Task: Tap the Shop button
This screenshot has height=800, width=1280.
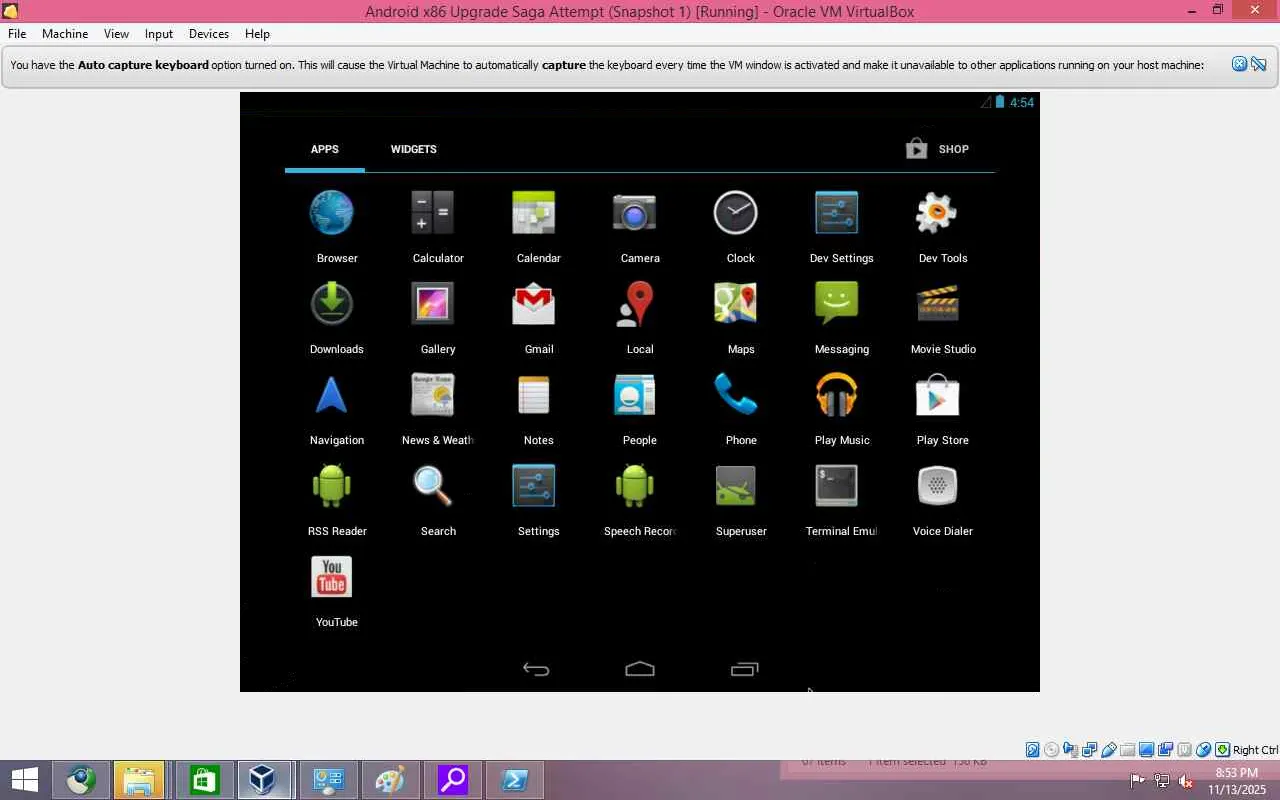Action: 937,149
